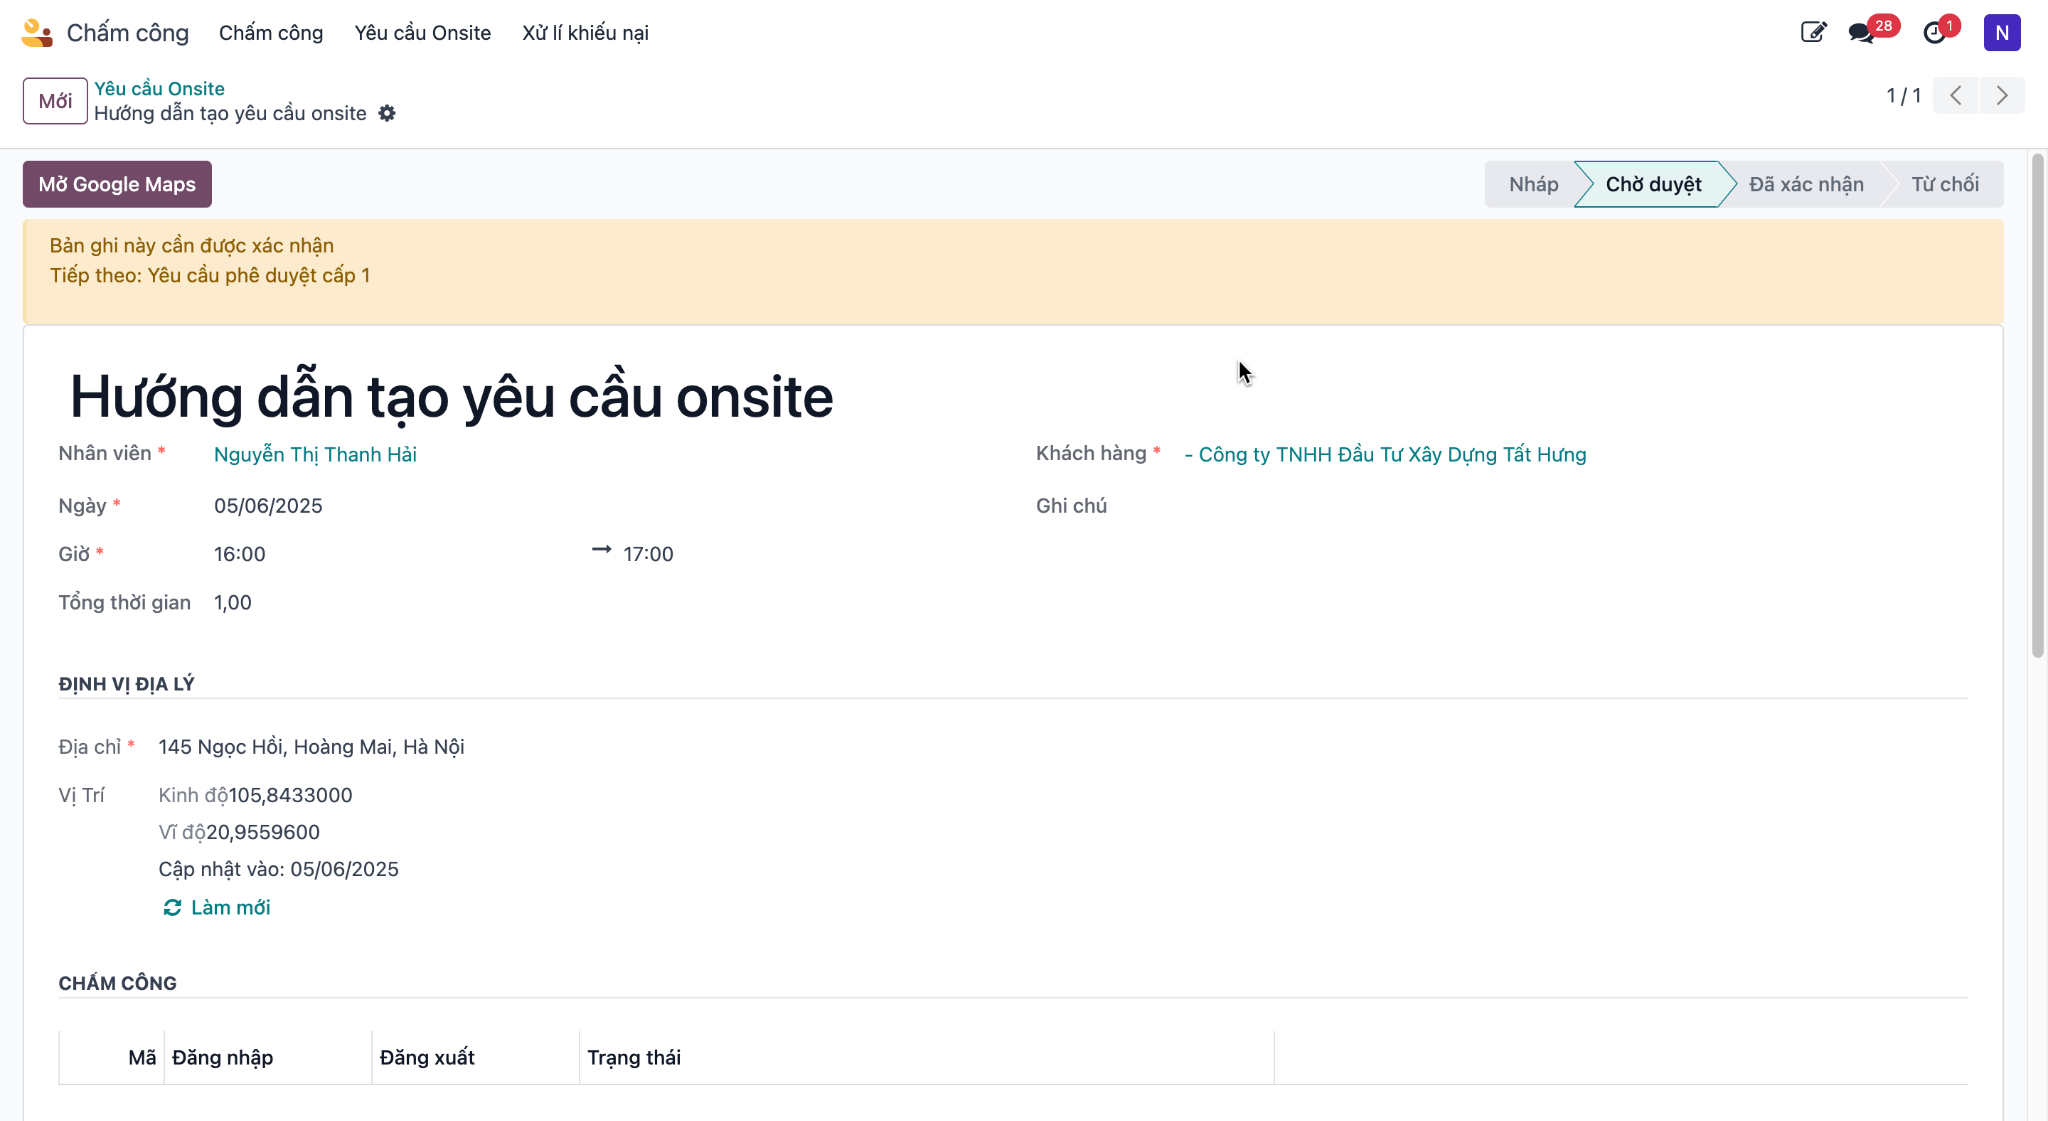Screen dimensions: 2048x1121
Task: Click the Vĩ độ value 20,9559600
Action: (x=263, y=832)
